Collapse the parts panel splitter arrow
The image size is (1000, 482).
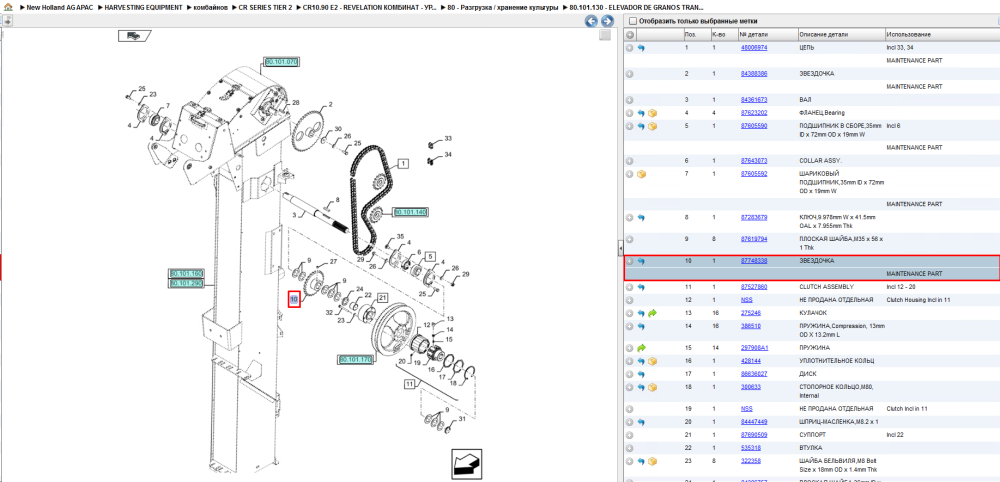[621, 248]
